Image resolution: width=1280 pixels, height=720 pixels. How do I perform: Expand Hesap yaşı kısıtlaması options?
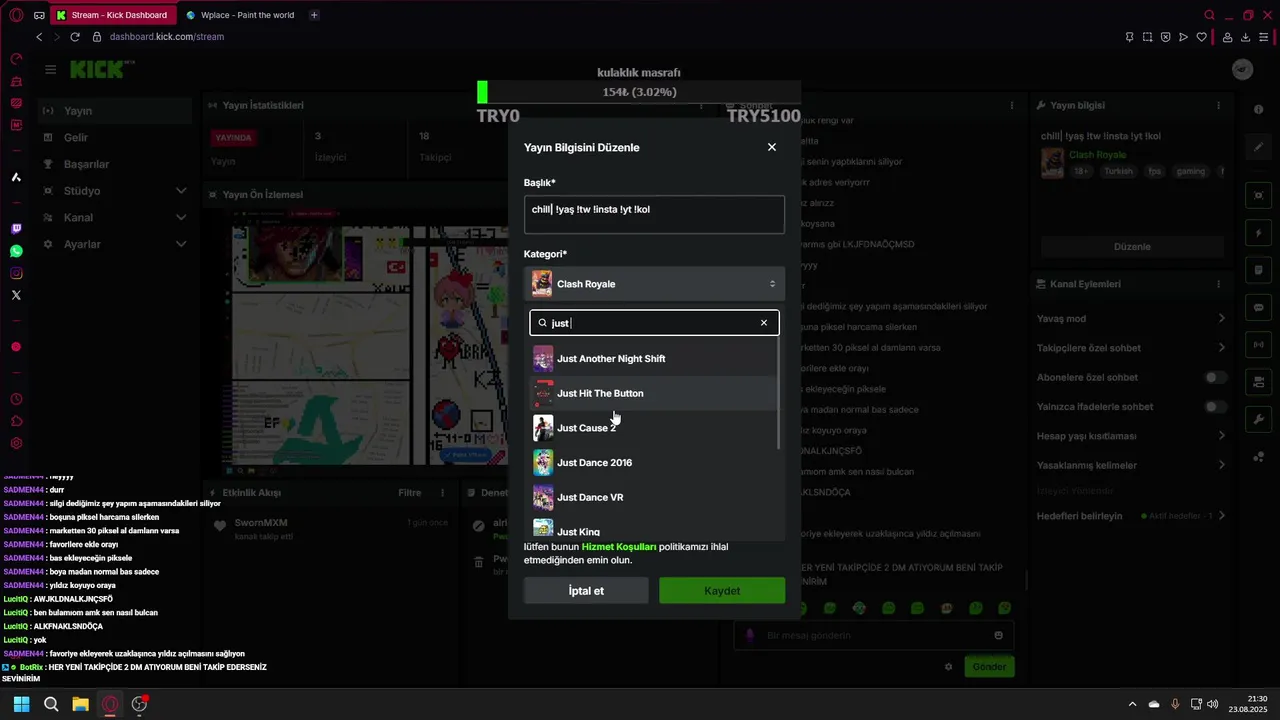pyautogui.click(x=1221, y=436)
